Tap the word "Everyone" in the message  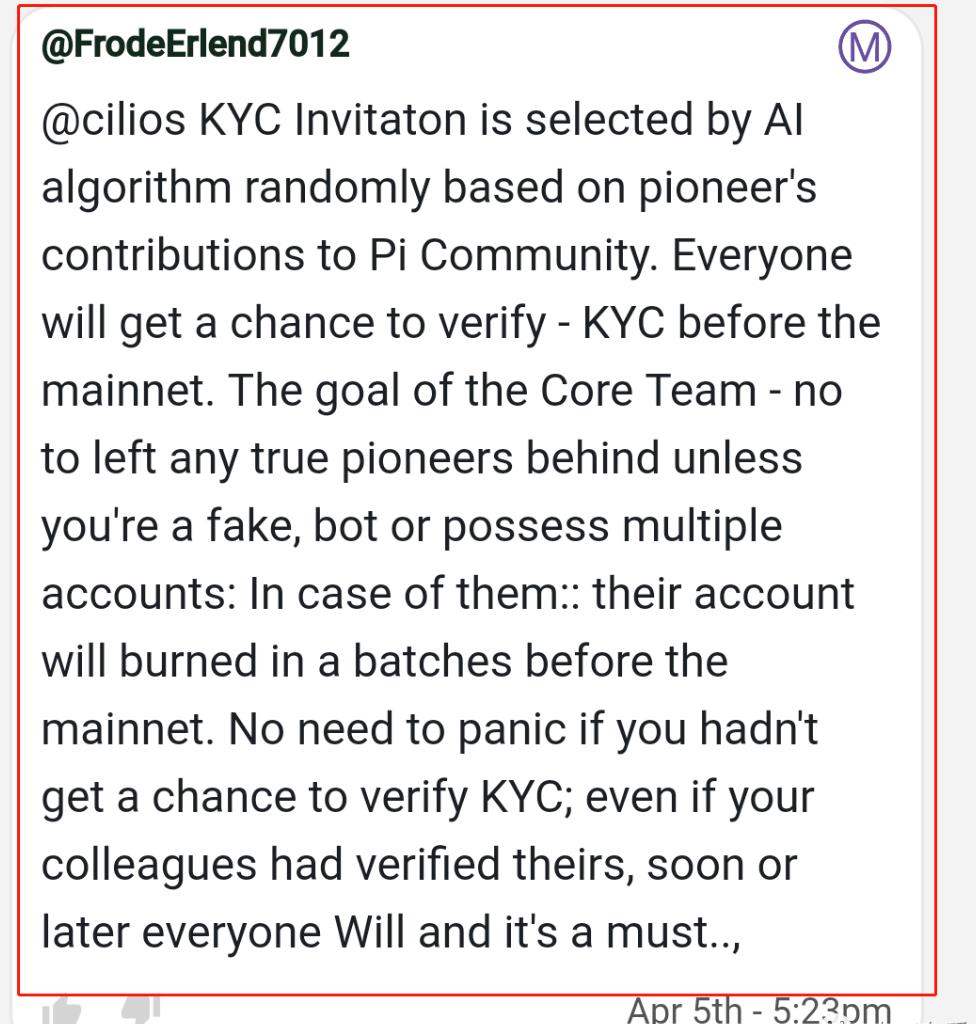762,255
